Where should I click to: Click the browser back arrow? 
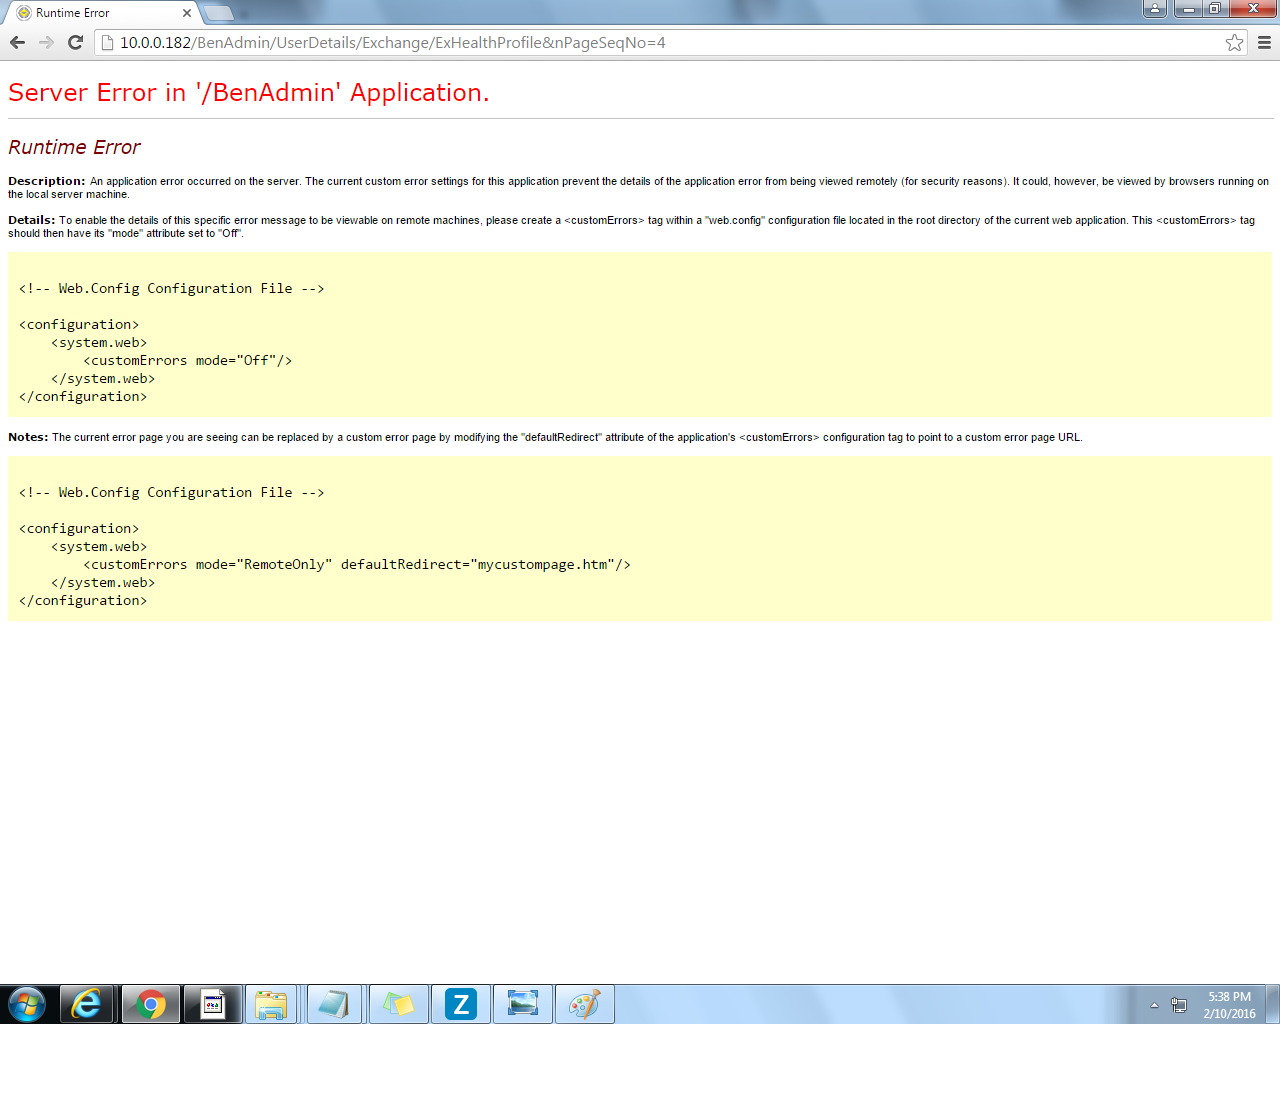(17, 42)
